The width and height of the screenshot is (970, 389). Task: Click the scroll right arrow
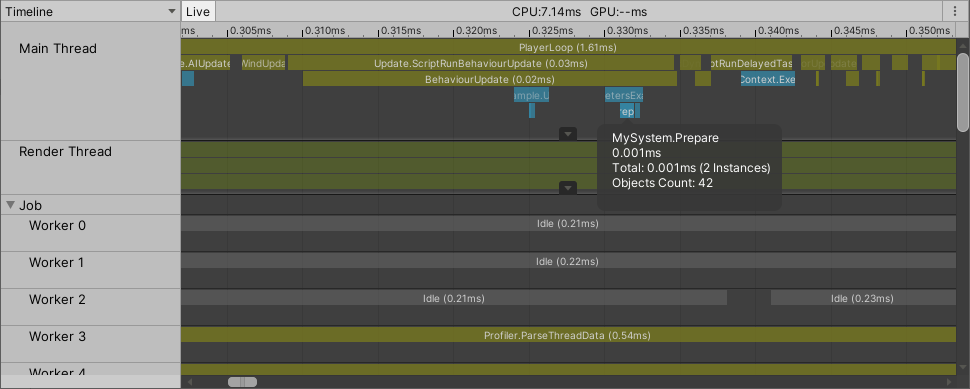click(x=950, y=382)
